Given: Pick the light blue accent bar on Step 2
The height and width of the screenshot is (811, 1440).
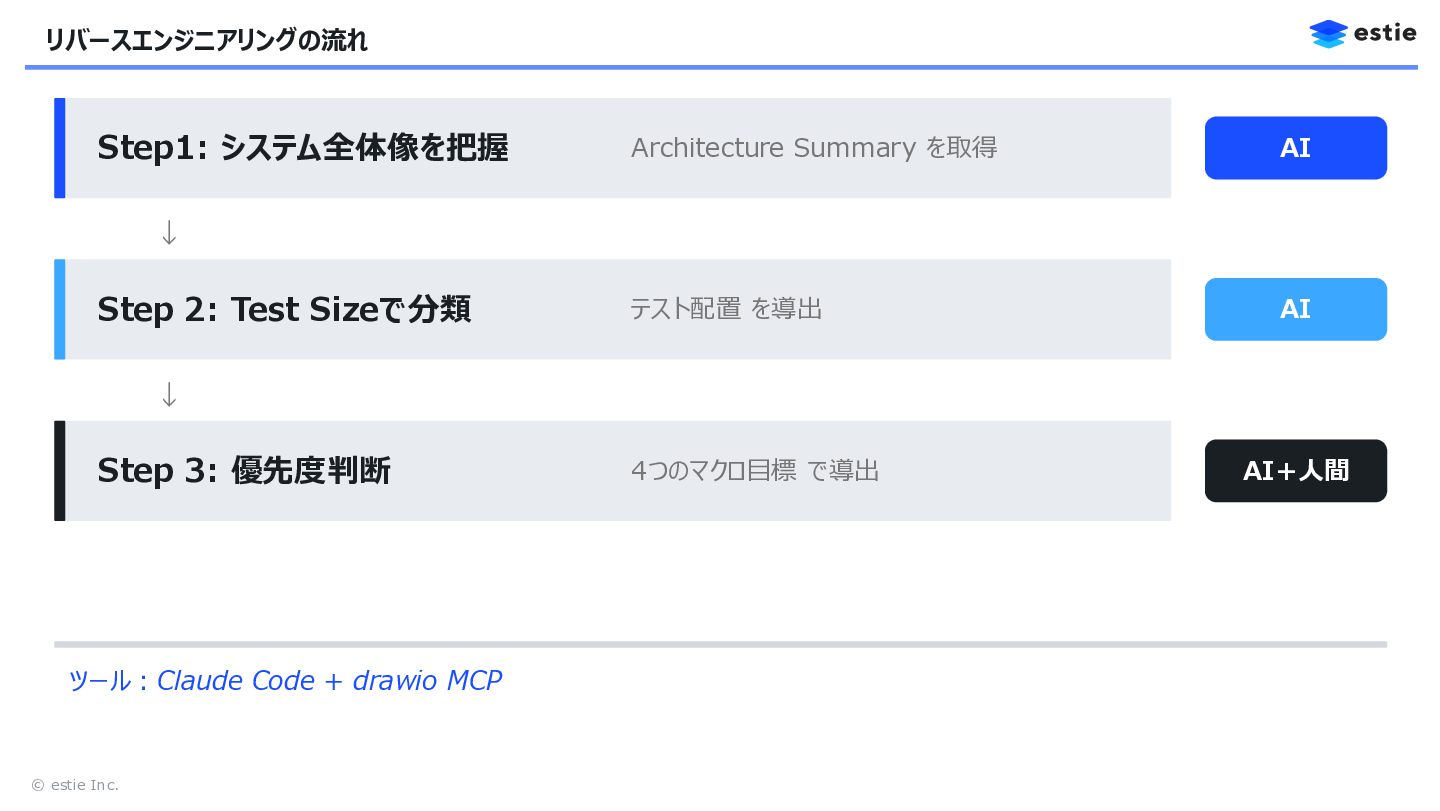Looking at the screenshot, I should (60, 309).
